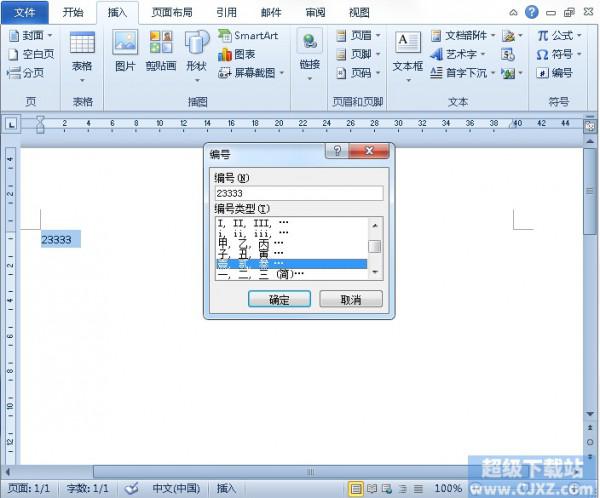The width and height of the screenshot is (600, 498).
Task: Click the 编号 number input field
Action: point(299,193)
